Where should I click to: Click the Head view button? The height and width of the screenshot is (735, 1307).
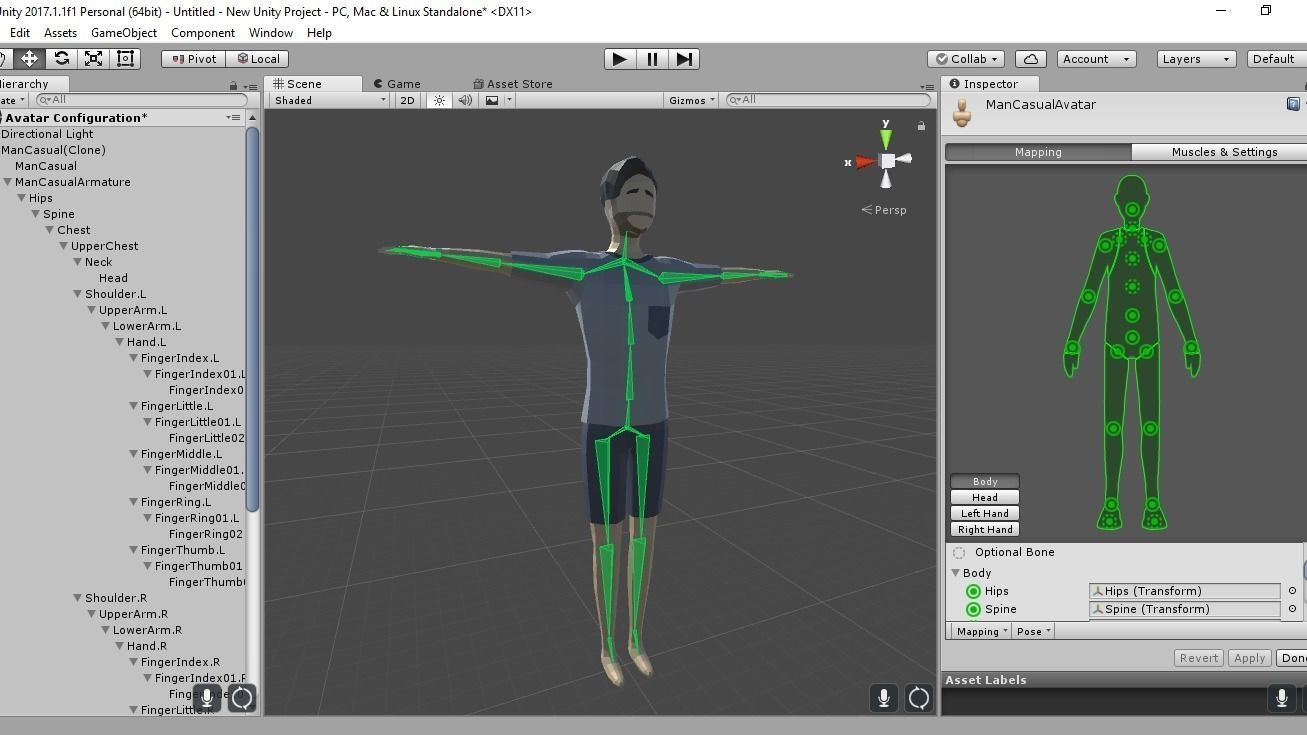(x=985, y=497)
